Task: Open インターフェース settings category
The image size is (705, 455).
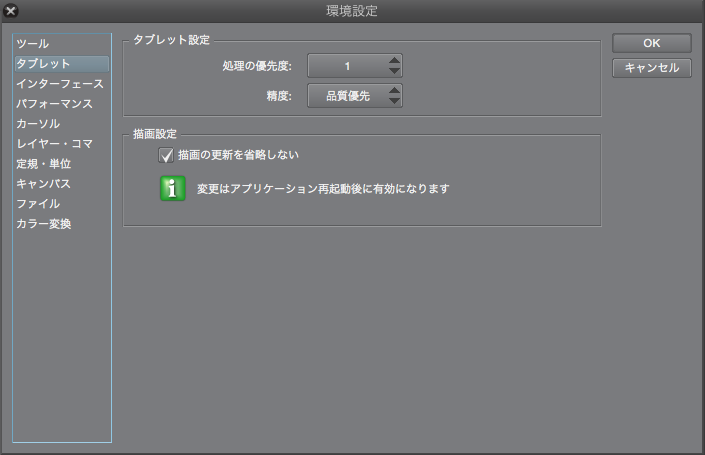Action: point(62,84)
